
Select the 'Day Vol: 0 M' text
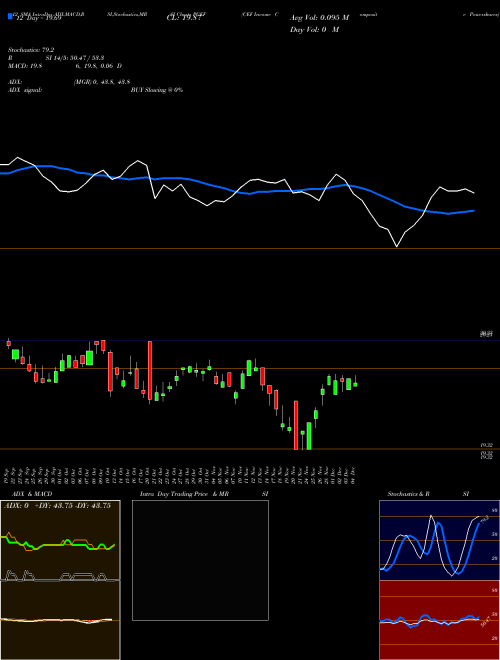pyautogui.click(x=314, y=29)
